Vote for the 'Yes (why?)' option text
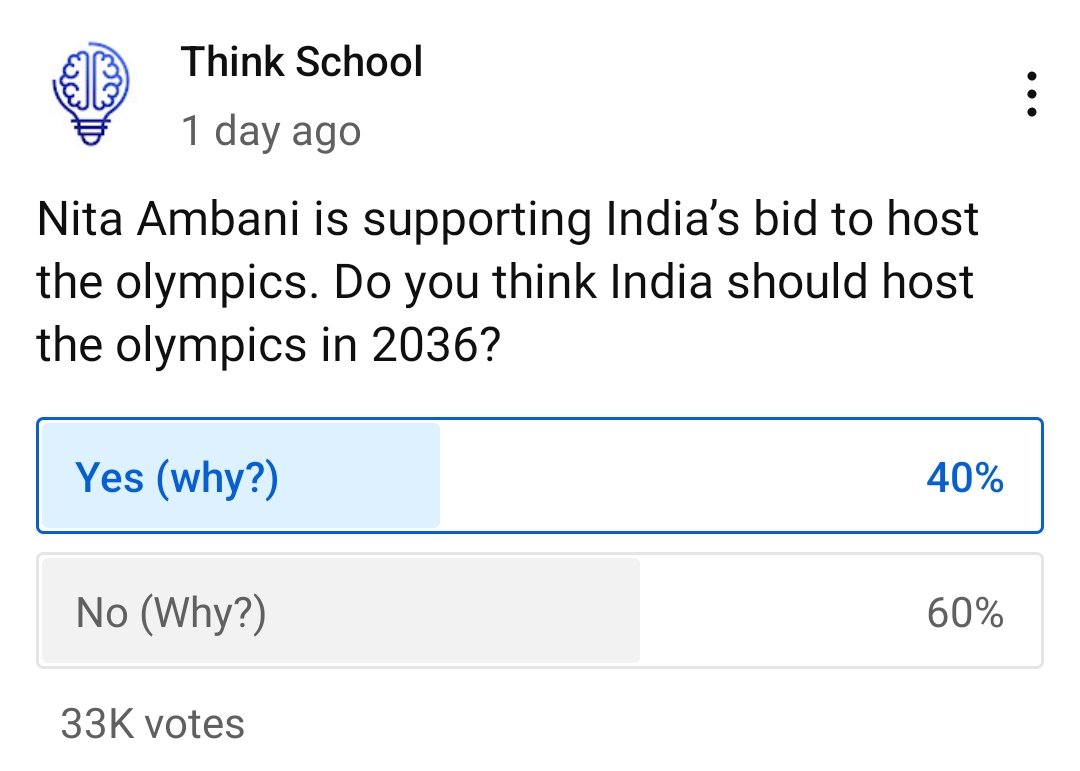 point(177,479)
